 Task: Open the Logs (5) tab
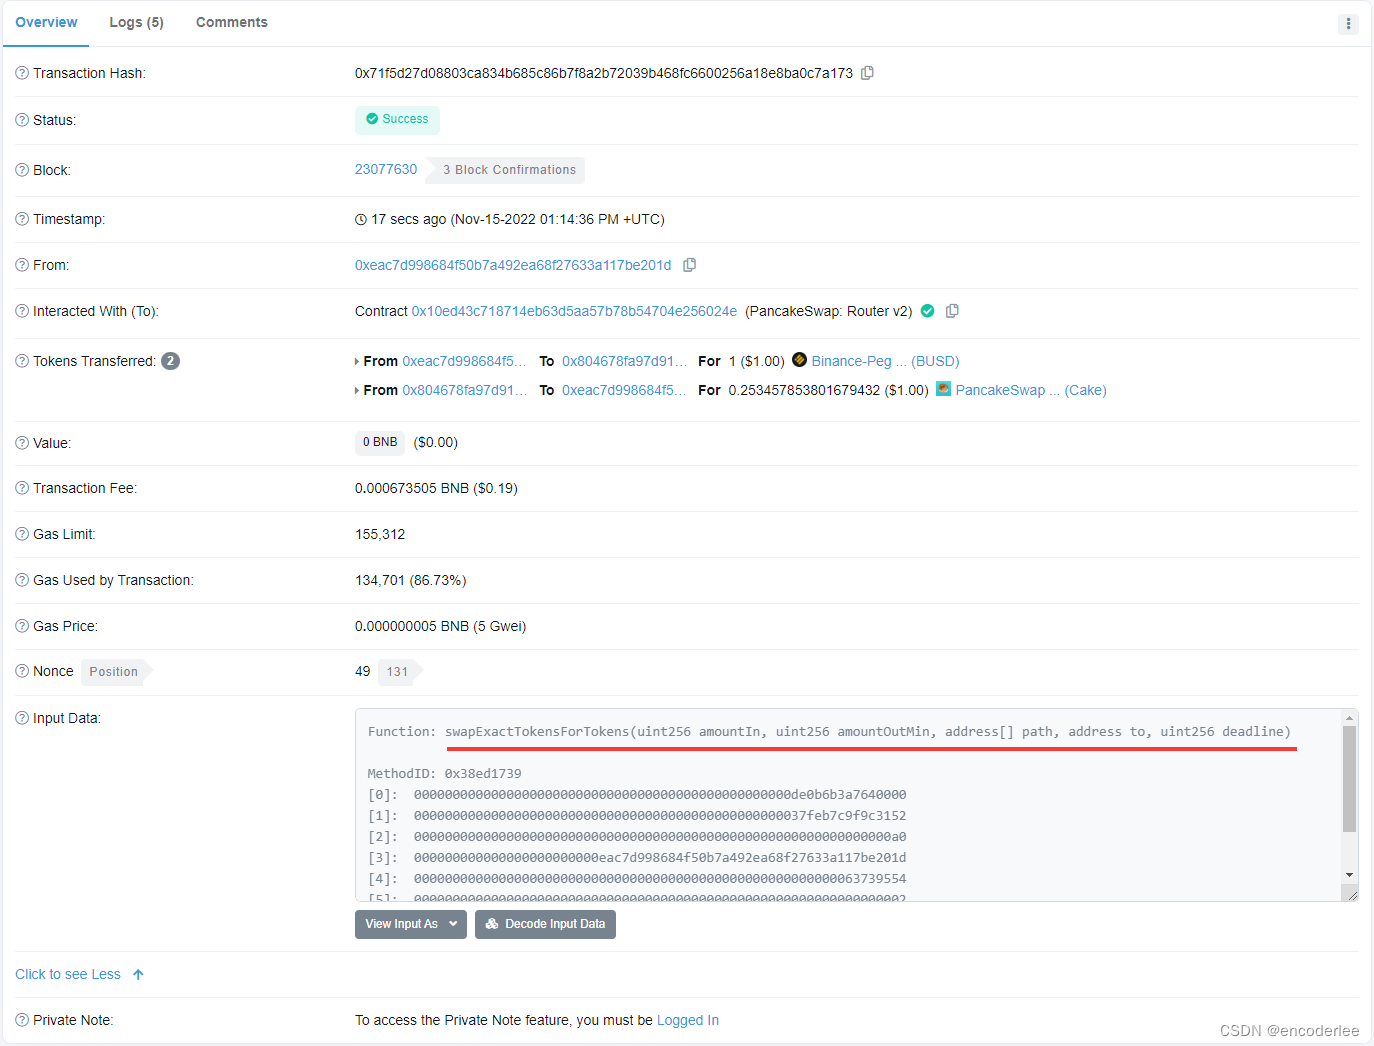click(136, 23)
